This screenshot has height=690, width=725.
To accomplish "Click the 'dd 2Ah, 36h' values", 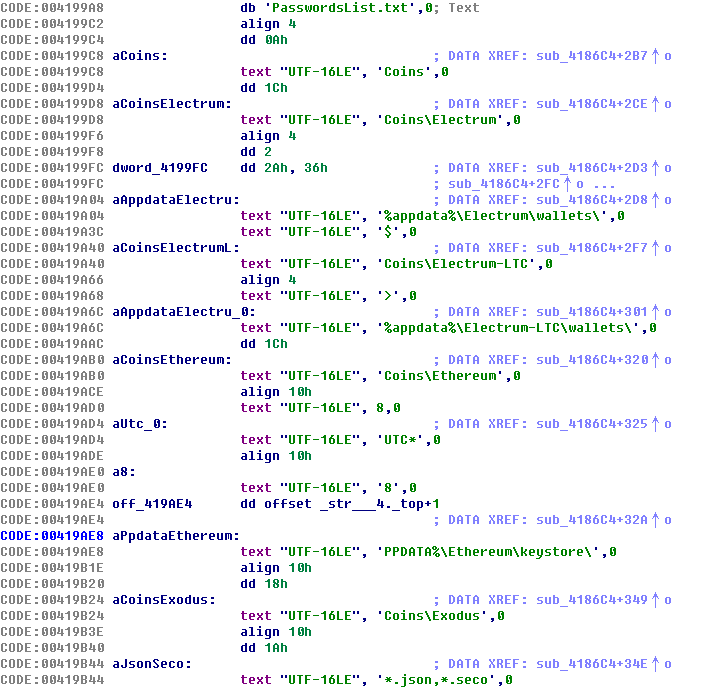I will [x=284, y=168].
